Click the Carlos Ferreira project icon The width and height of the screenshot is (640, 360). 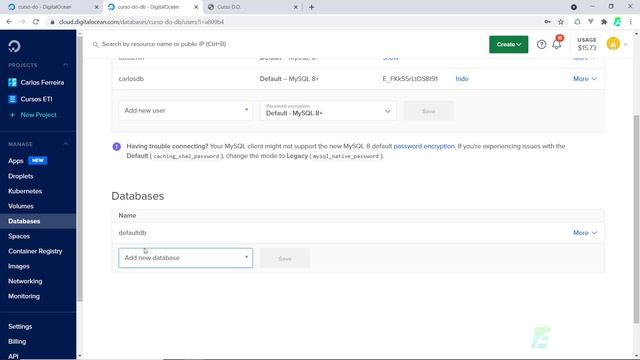click(x=12, y=82)
